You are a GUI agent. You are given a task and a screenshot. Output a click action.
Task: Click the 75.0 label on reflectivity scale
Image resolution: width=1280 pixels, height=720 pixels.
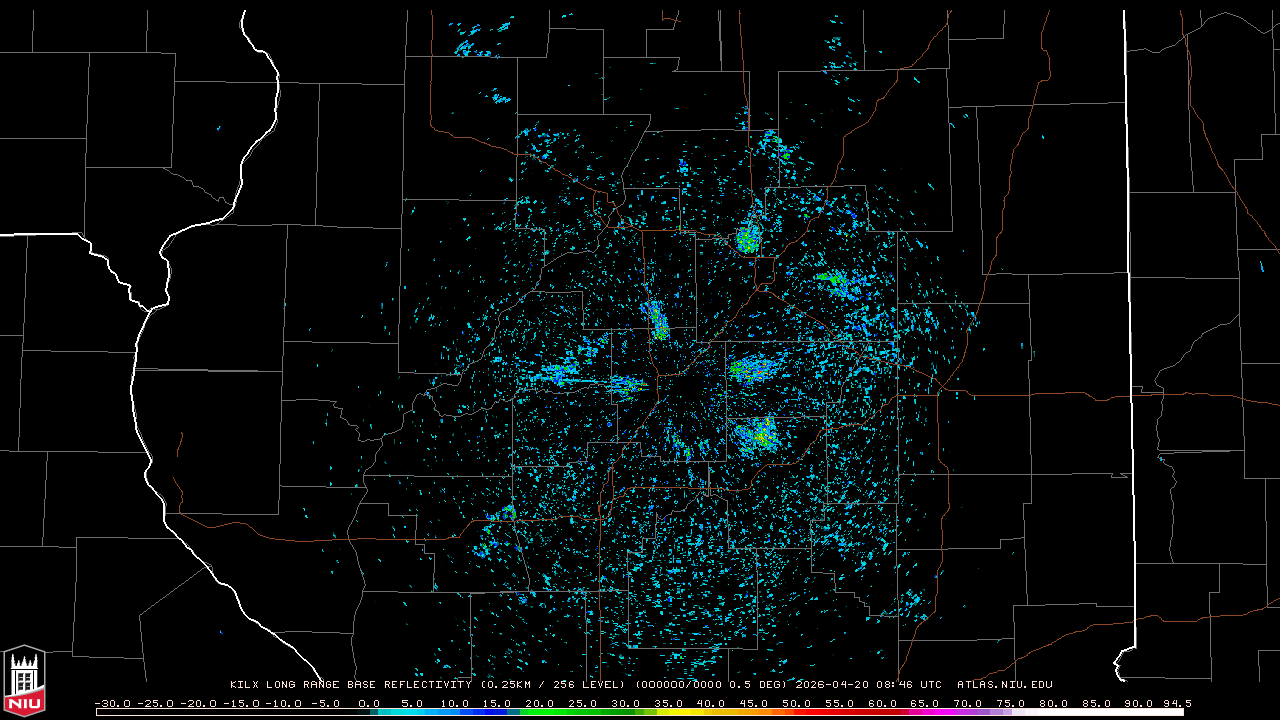[1010, 703]
